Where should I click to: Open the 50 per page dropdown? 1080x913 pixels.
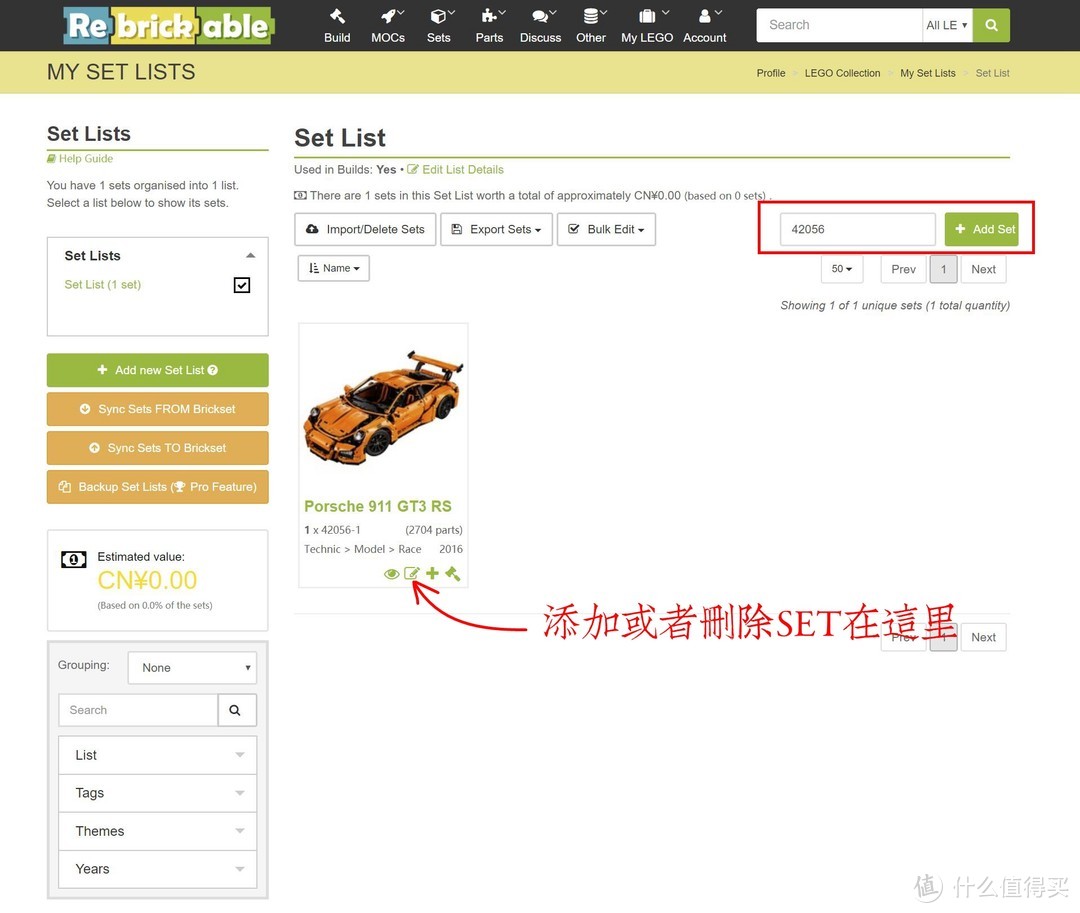pos(841,269)
